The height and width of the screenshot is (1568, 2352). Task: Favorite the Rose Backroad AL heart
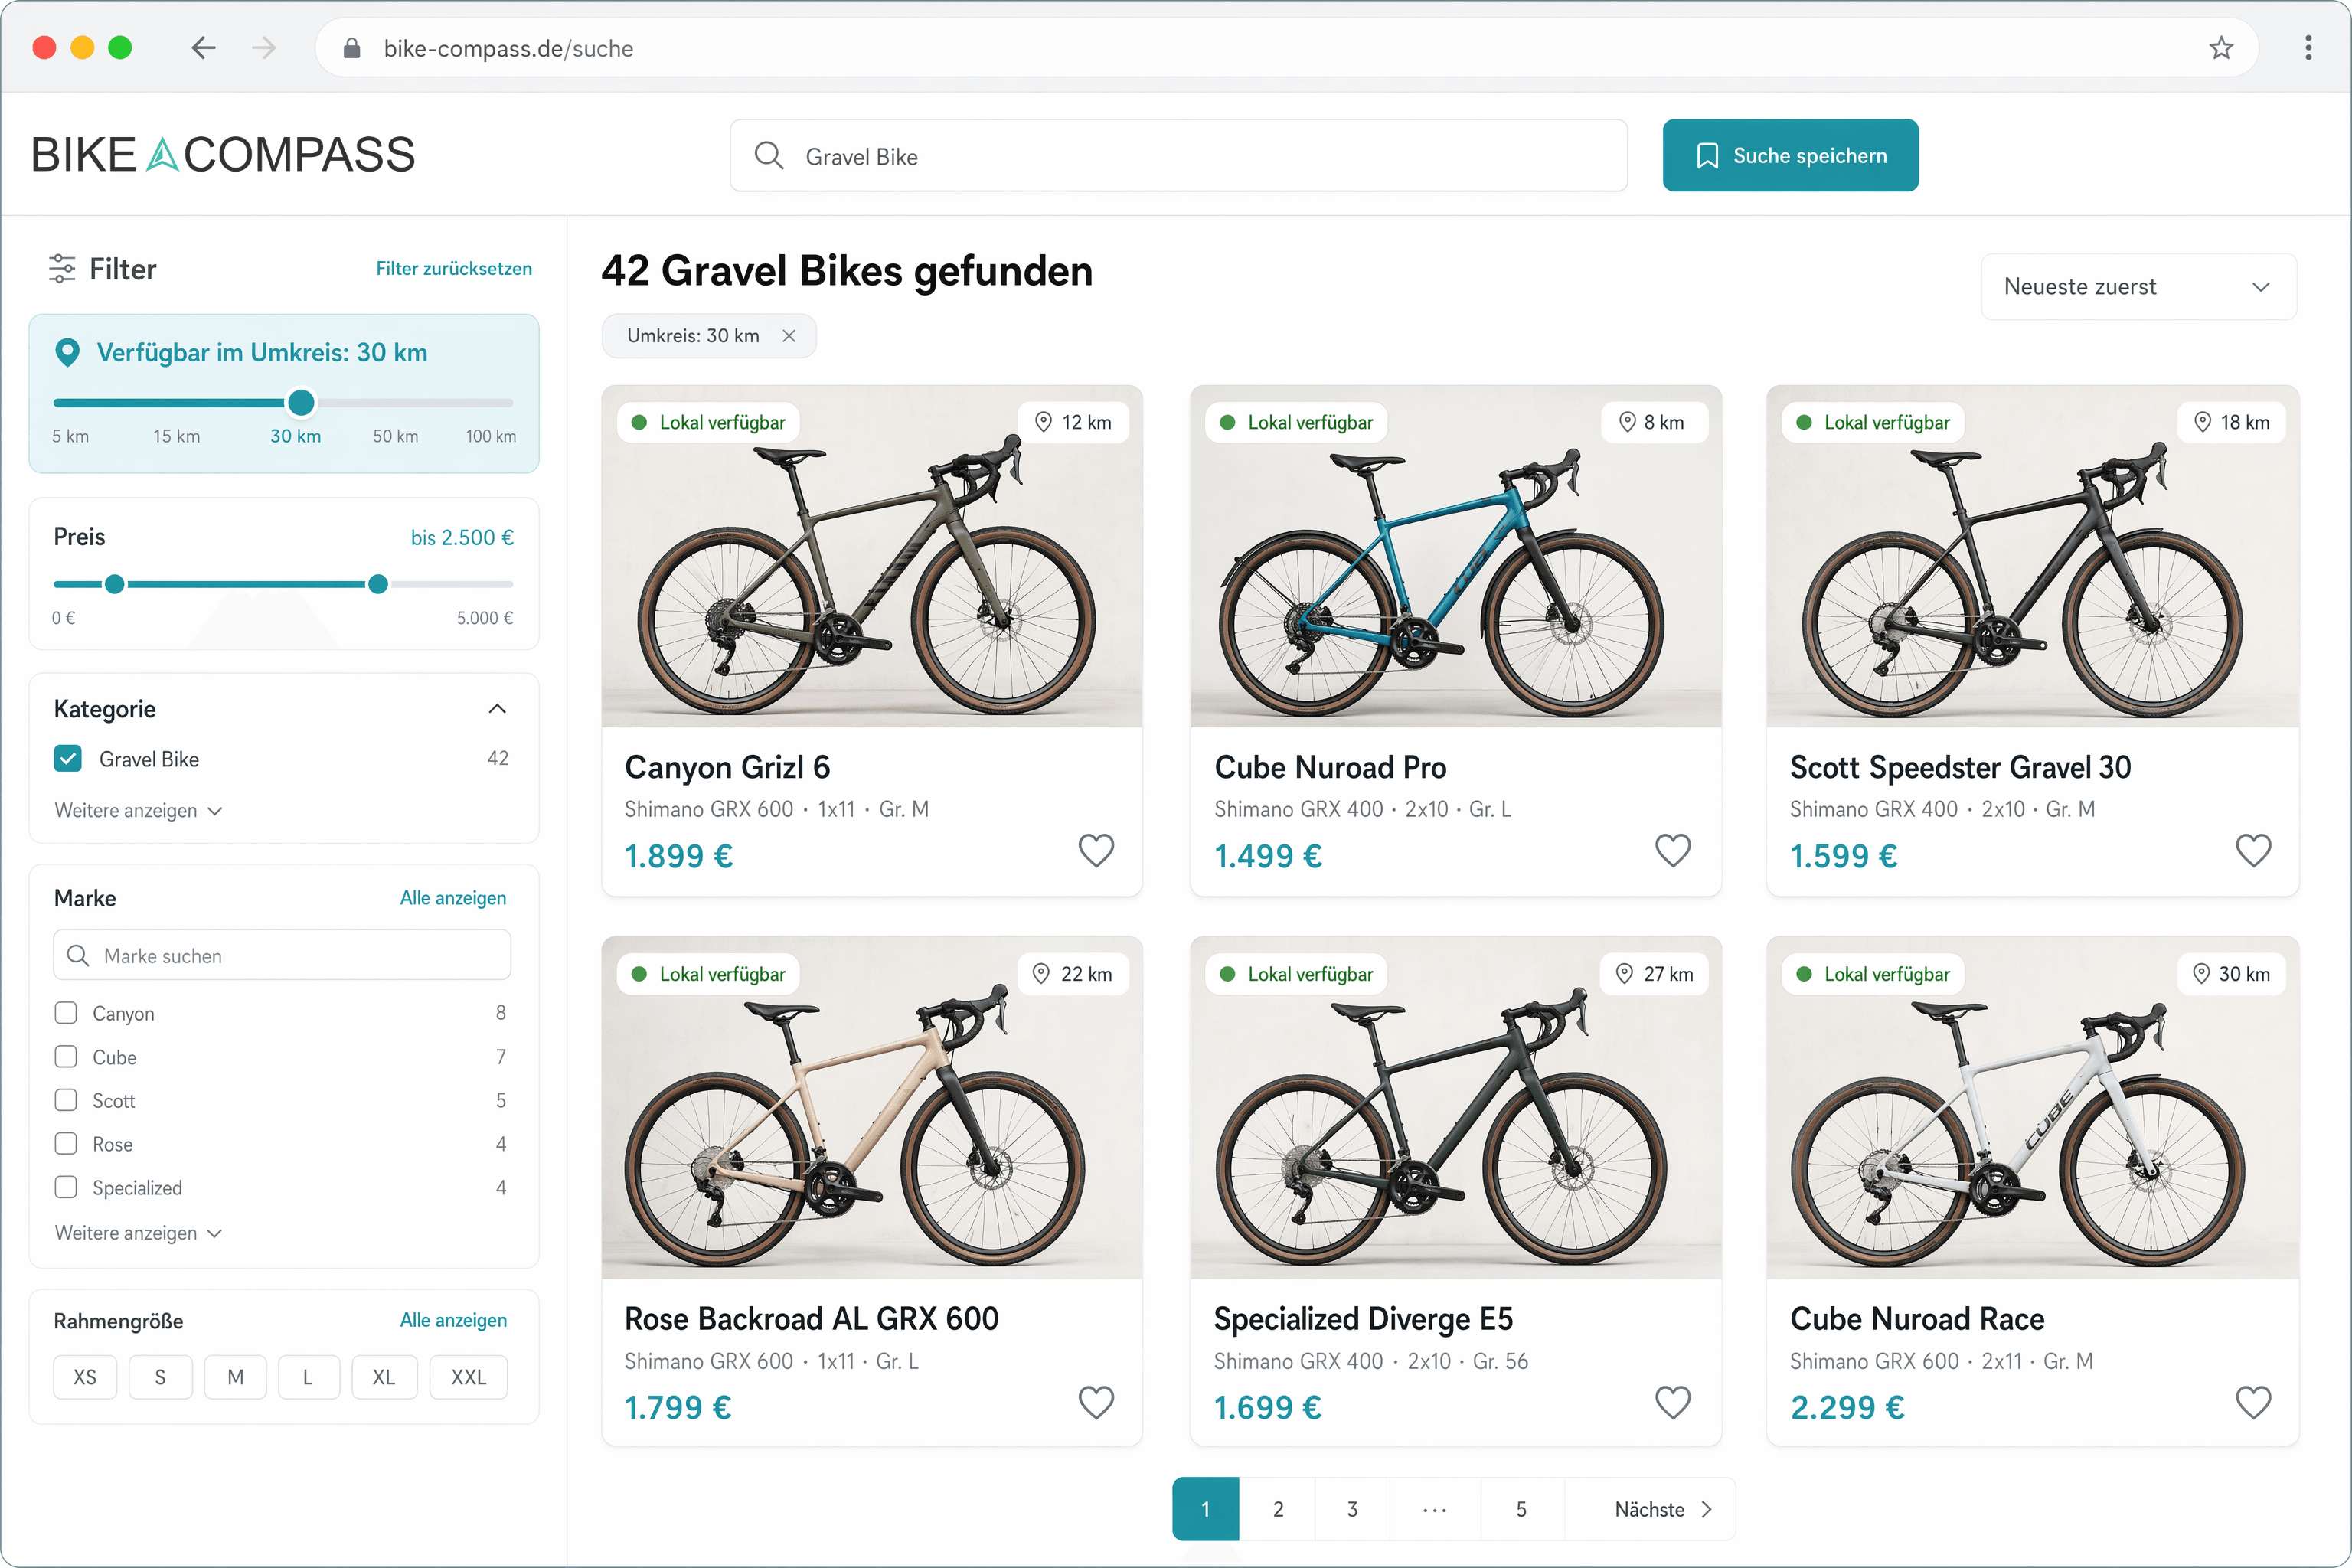pyautogui.click(x=1096, y=1403)
